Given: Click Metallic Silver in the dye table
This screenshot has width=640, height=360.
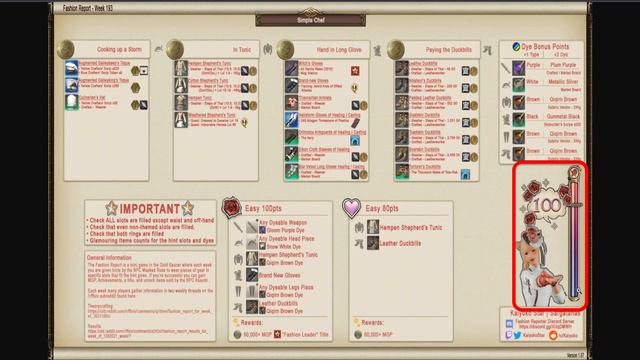Looking at the screenshot, I should point(563,82).
